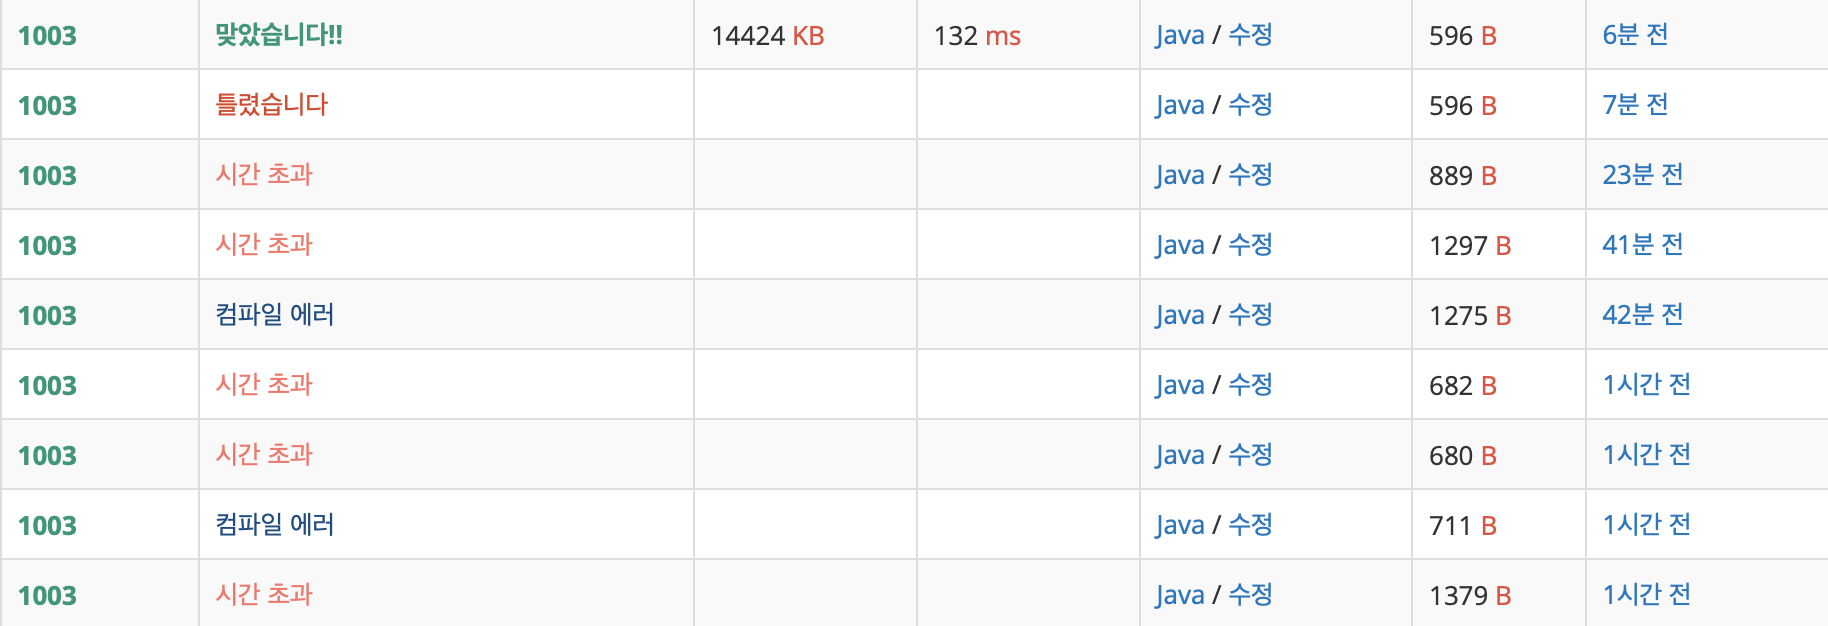This screenshot has width=1828, height=626.
Task: Open the Java source of the 680 B submission
Action: click(1180, 456)
